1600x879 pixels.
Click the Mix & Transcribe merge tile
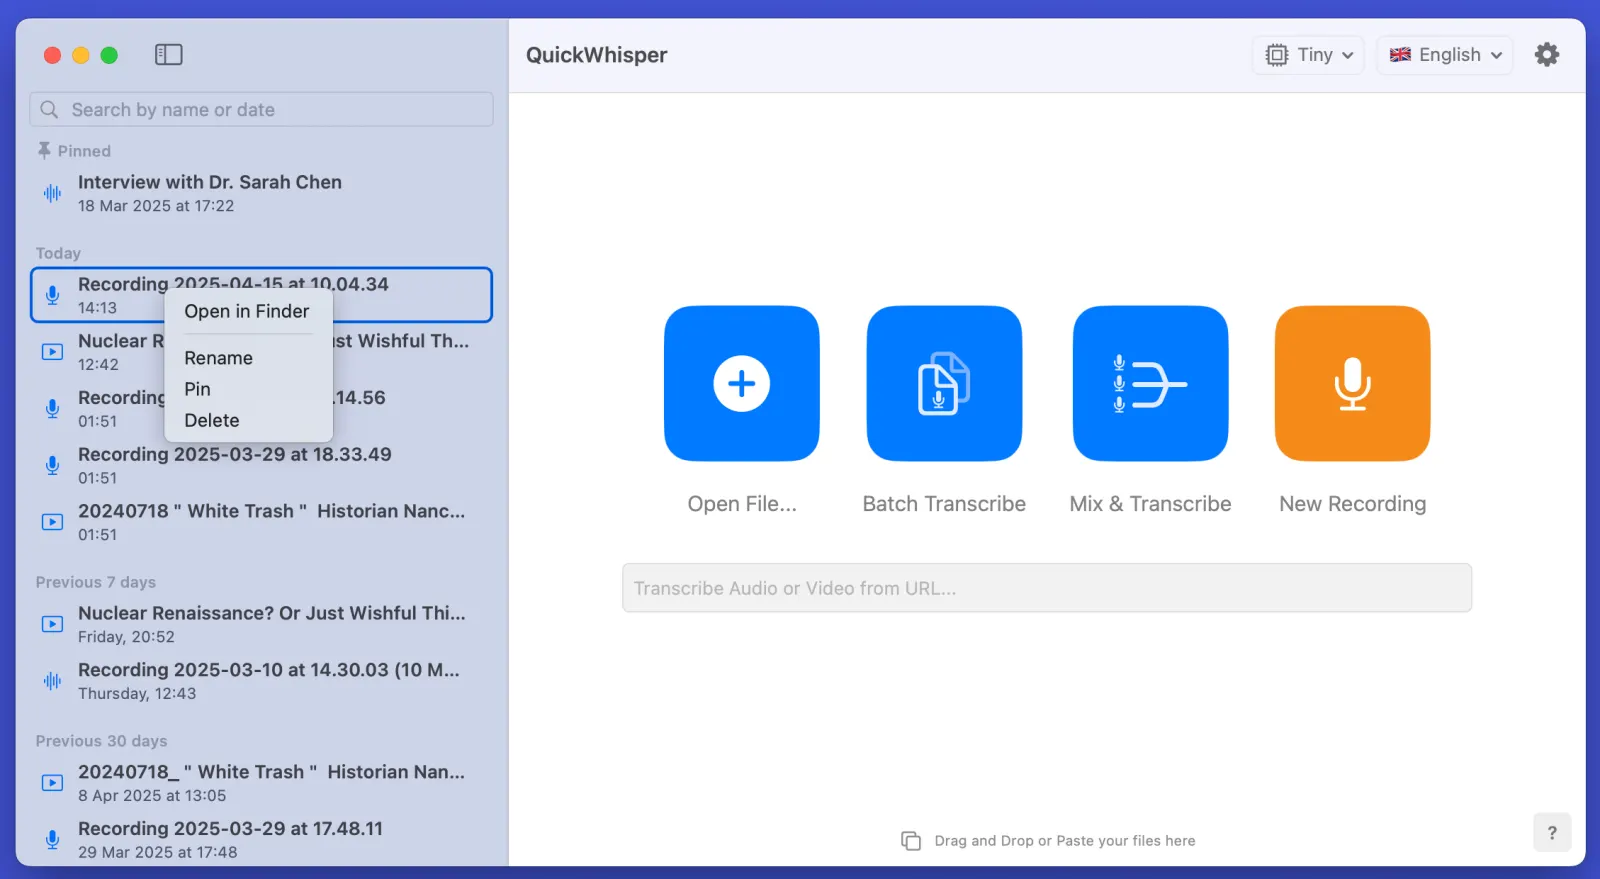(x=1150, y=383)
